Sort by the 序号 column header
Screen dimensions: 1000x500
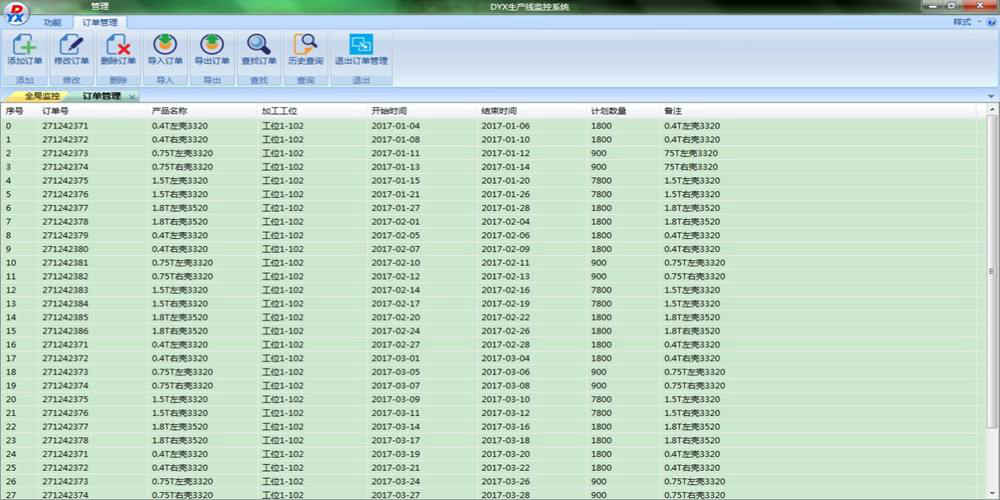[15, 111]
